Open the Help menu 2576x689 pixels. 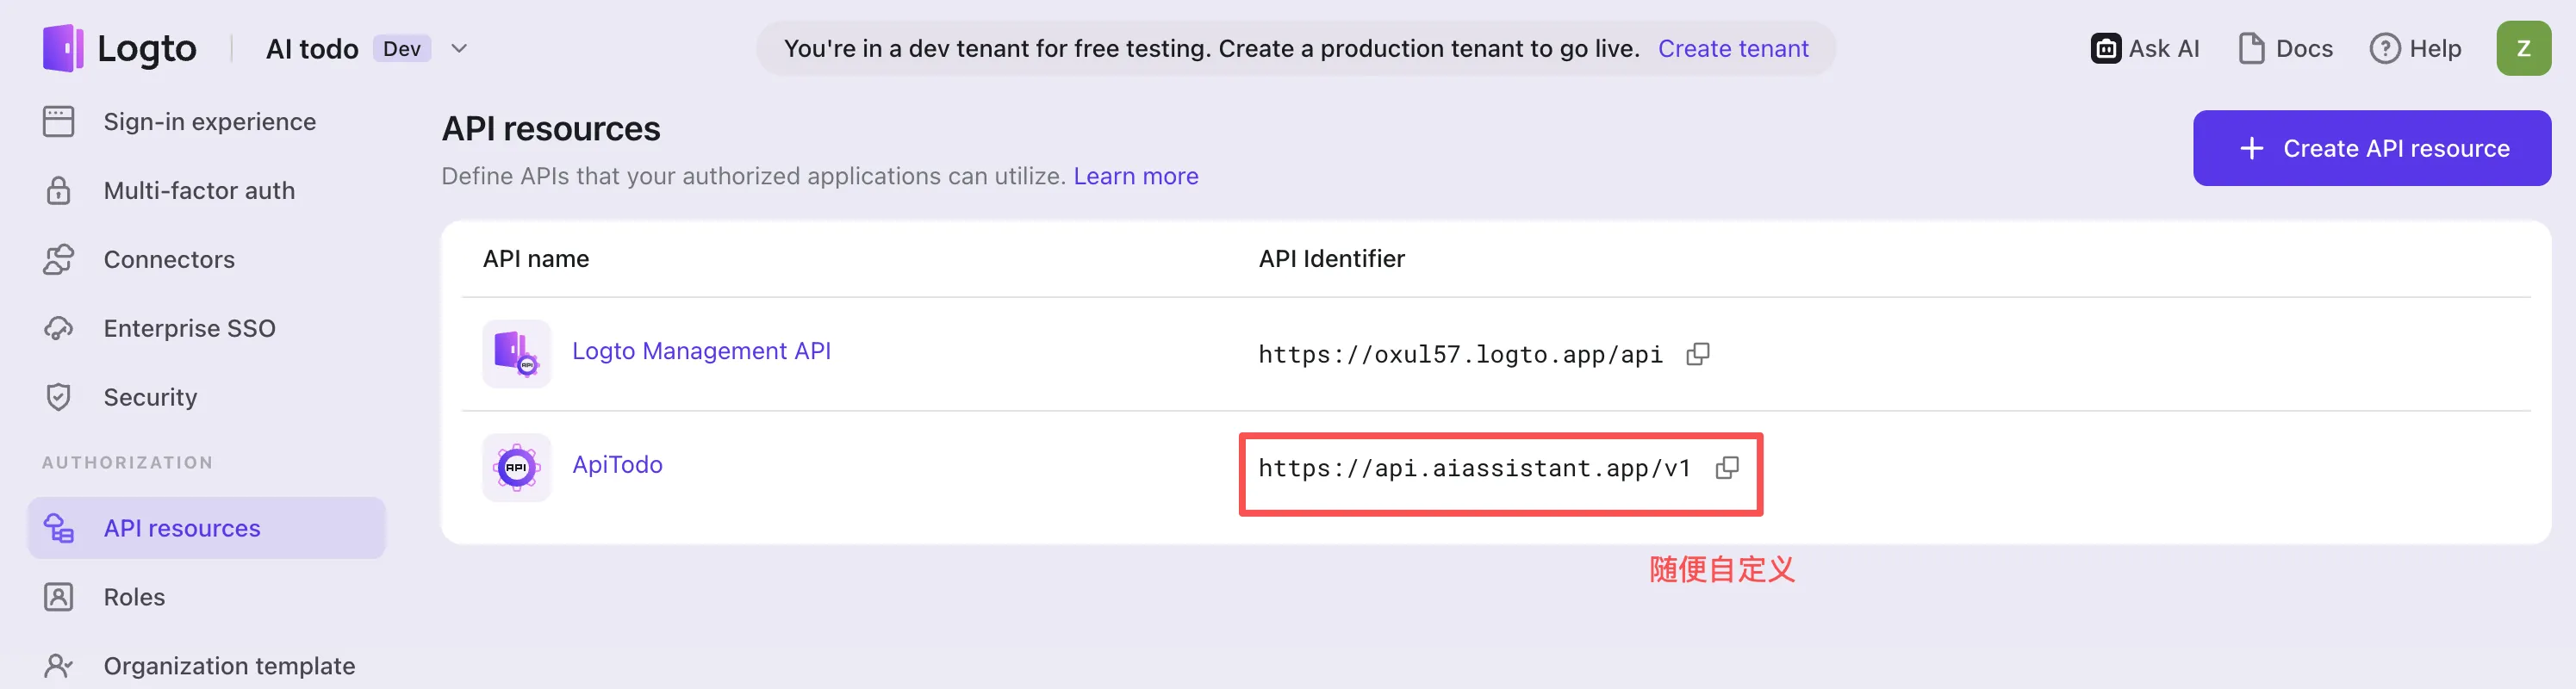click(x=2415, y=48)
